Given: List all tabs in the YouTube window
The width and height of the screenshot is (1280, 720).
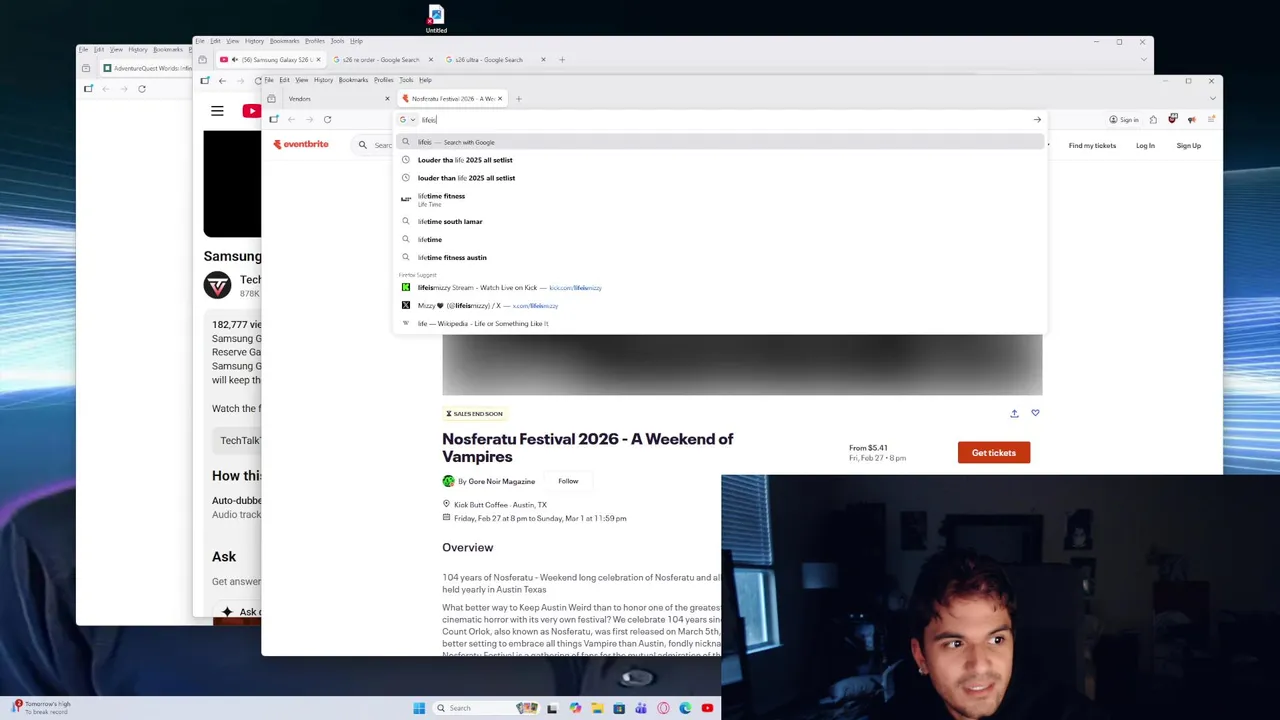Looking at the screenshot, I should point(1144,60).
